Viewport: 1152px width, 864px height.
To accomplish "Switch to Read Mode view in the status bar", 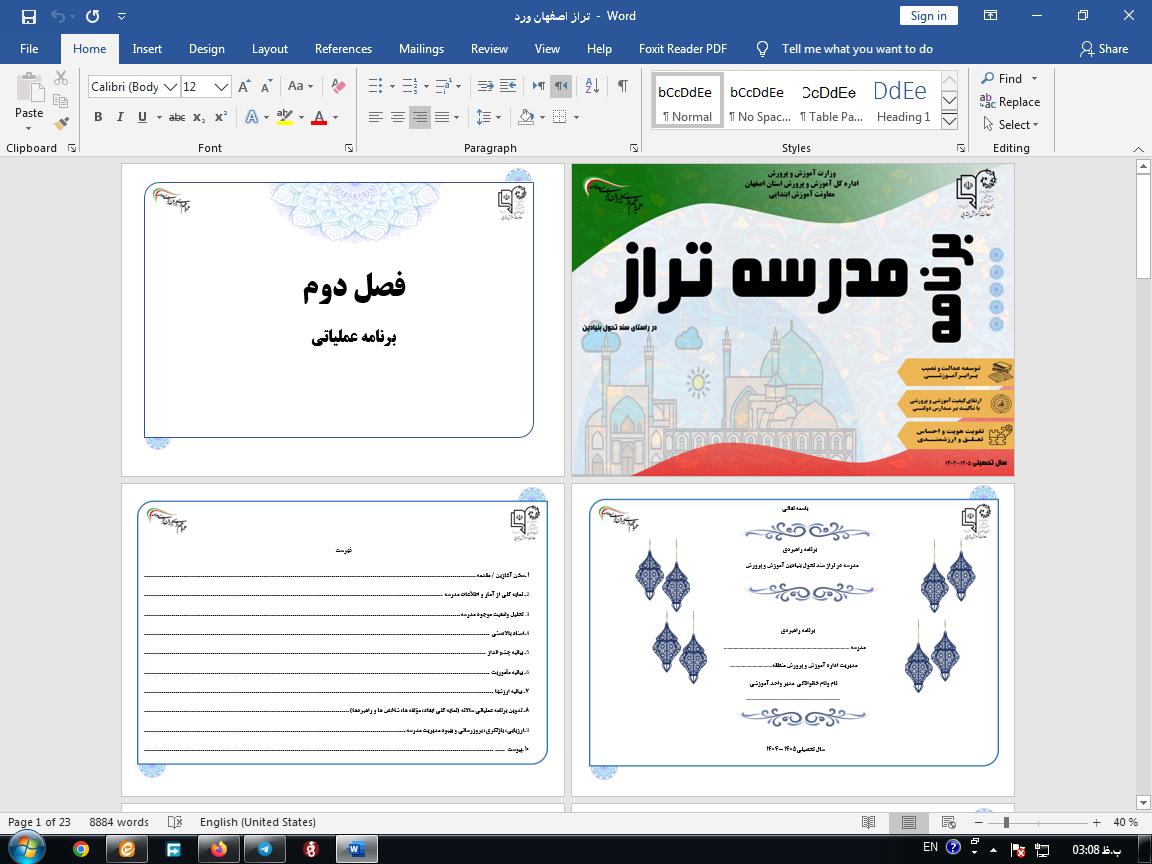I will click(868, 822).
